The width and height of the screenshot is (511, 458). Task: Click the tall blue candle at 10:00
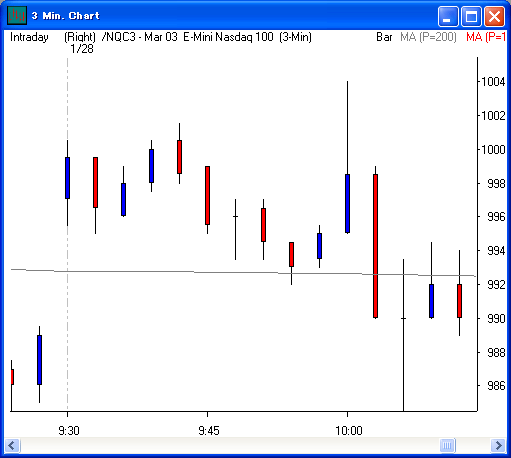pyautogui.click(x=347, y=203)
